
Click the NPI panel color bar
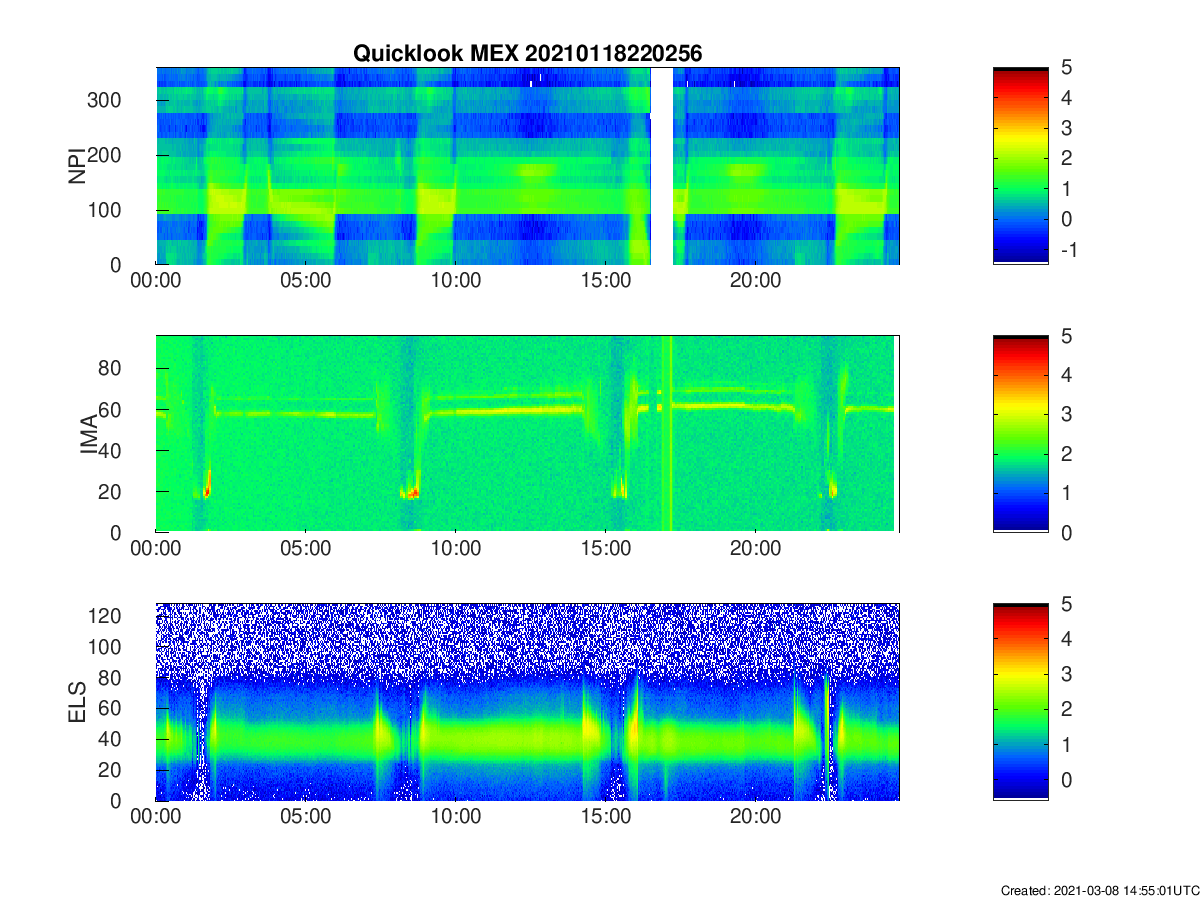[1021, 166]
